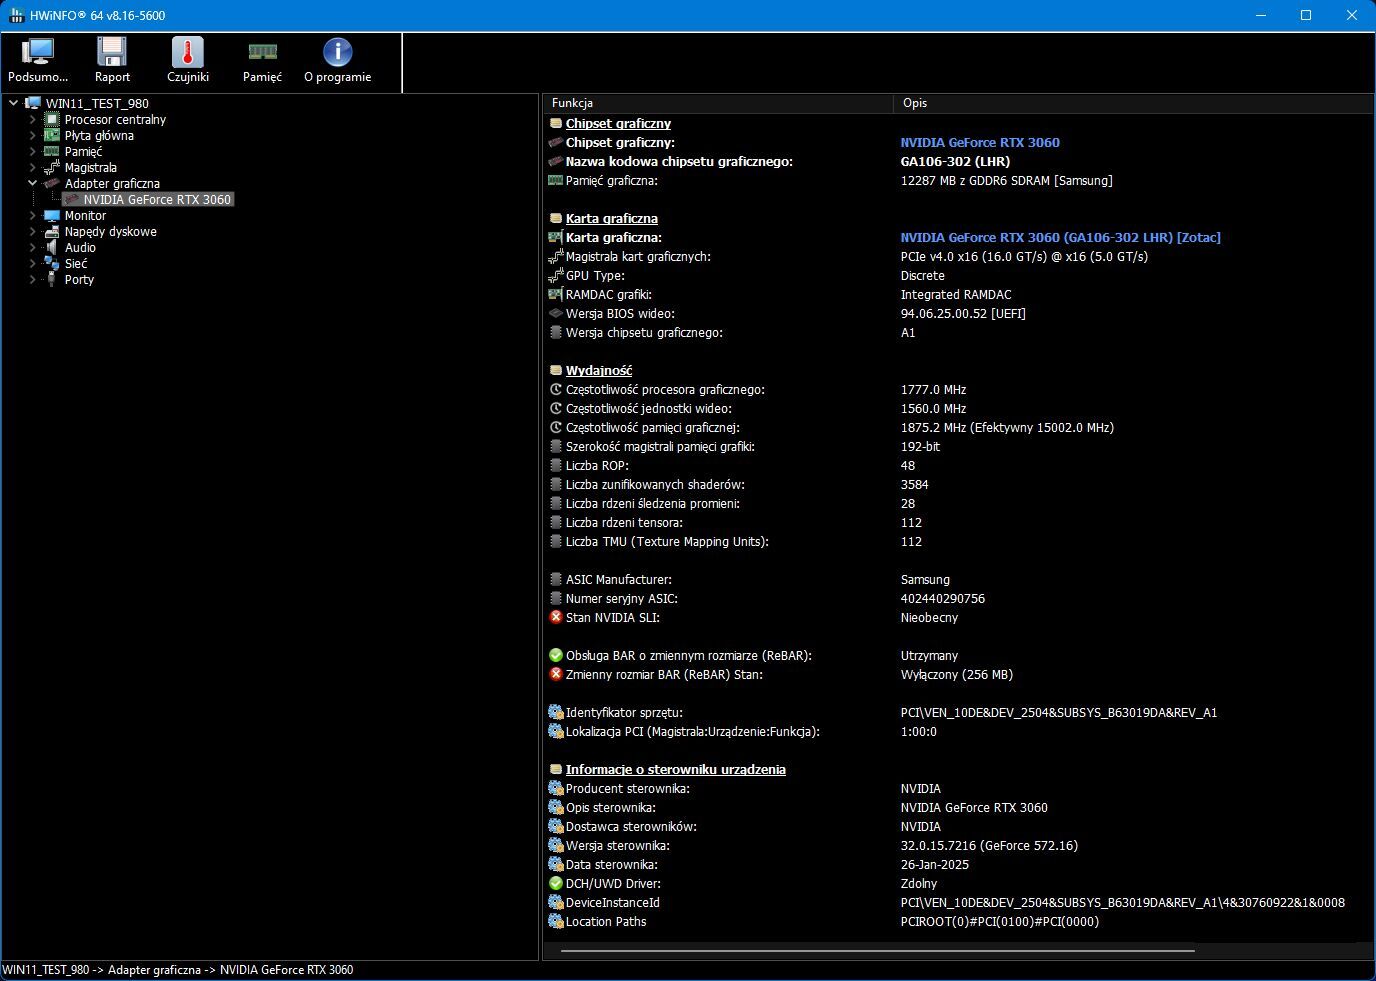Screen dimensions: 1376x981
Task: Select the Procesor centralny tree item
Action: pyautogui.click(x=115, y=119)
